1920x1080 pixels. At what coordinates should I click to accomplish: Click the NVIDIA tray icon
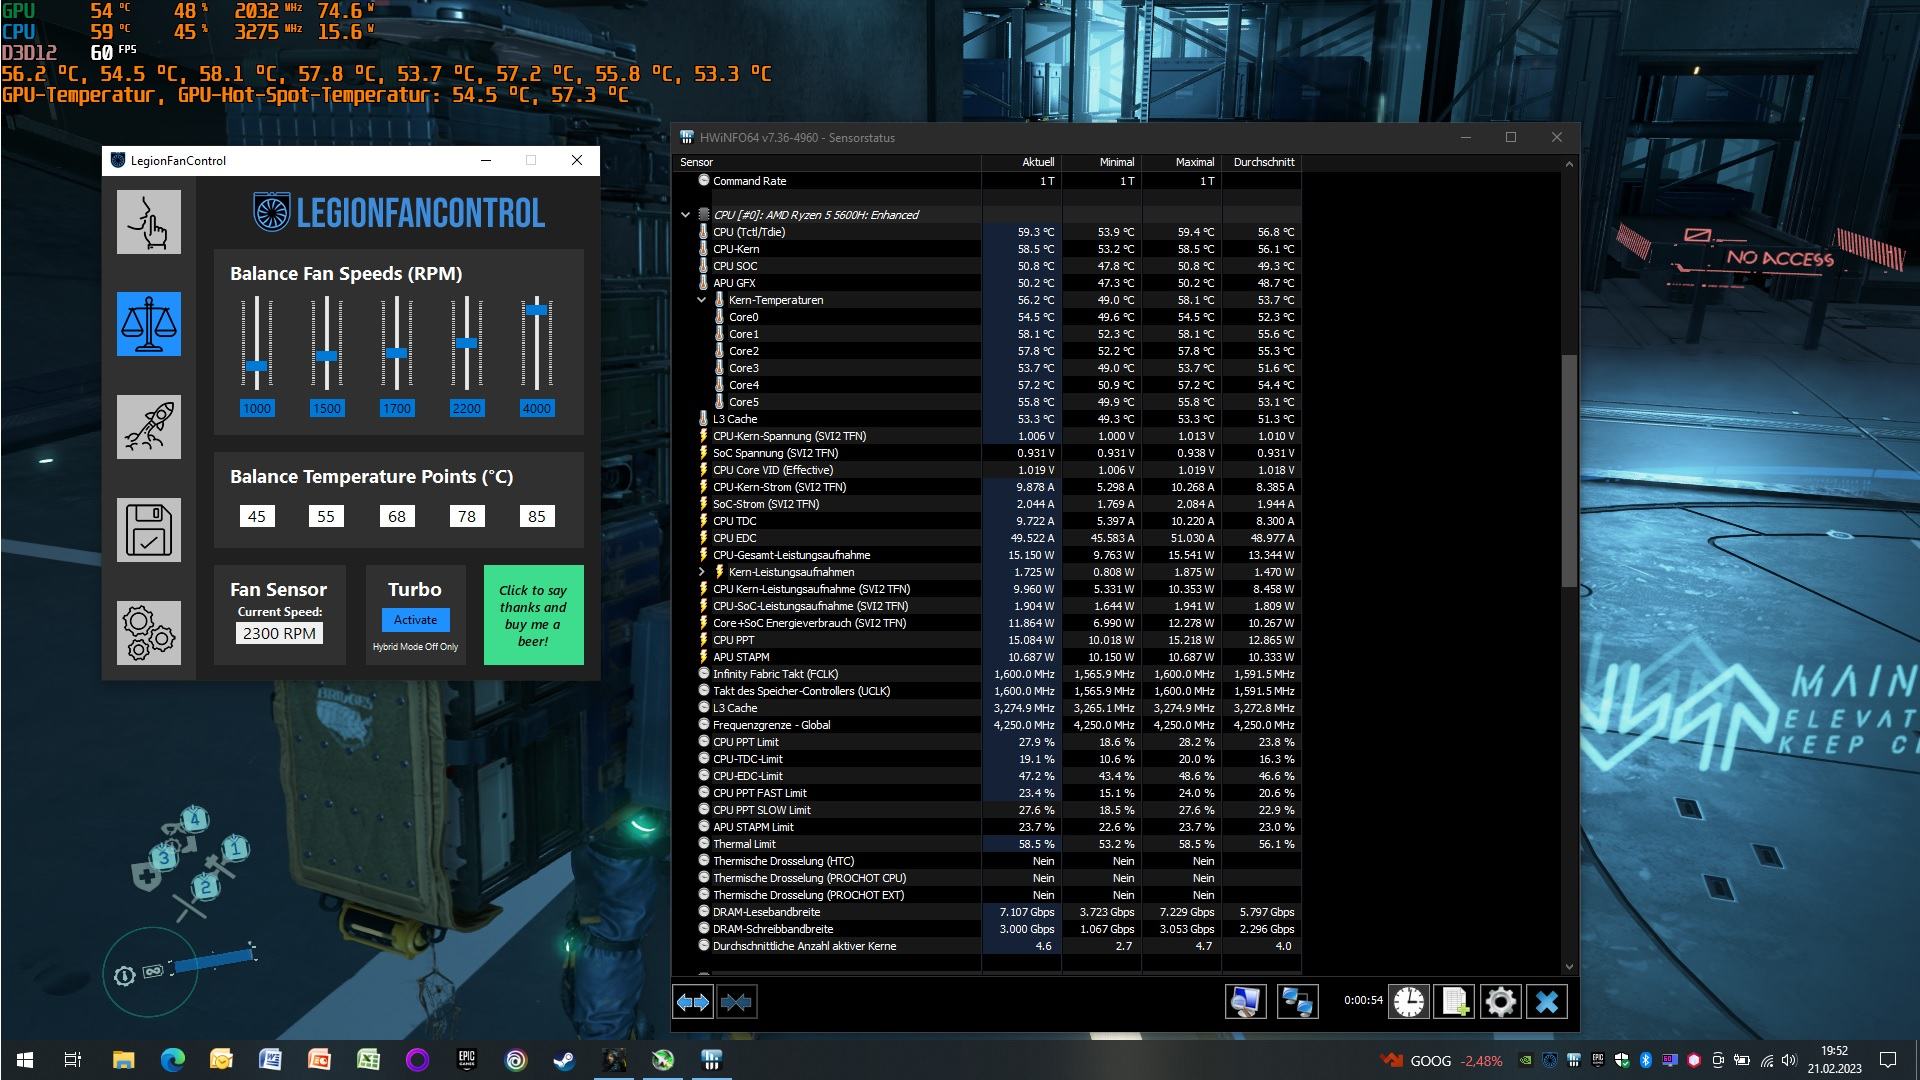(1526, 1060)
